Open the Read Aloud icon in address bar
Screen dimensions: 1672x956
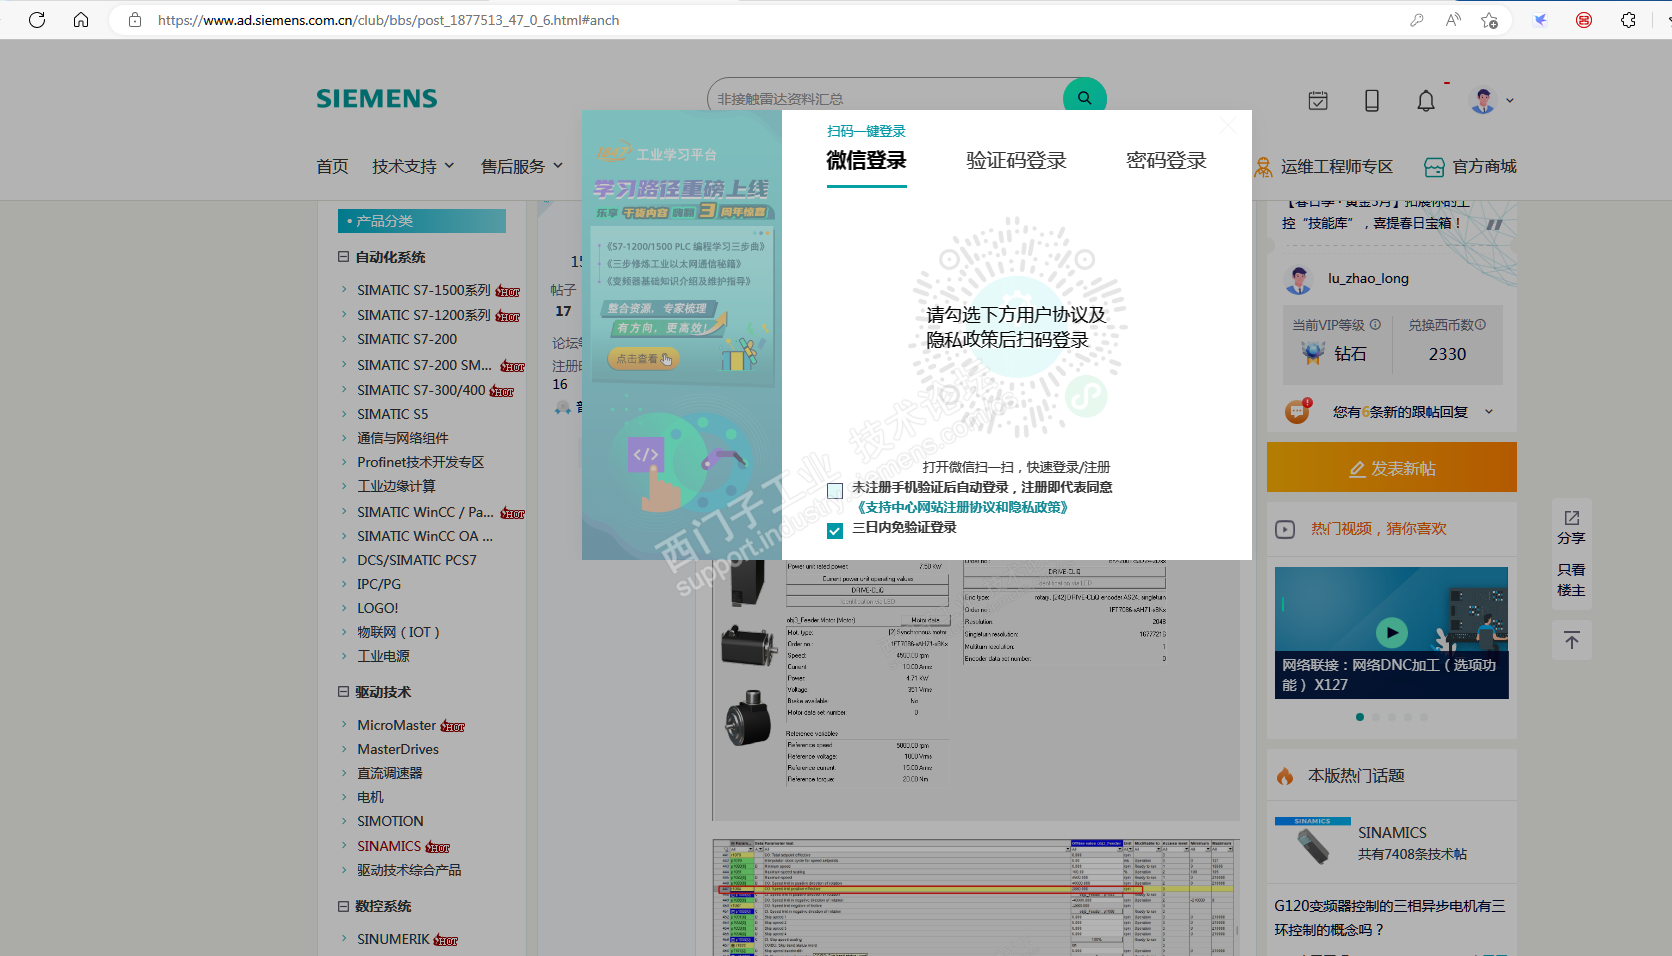(x=1453, y=20)
